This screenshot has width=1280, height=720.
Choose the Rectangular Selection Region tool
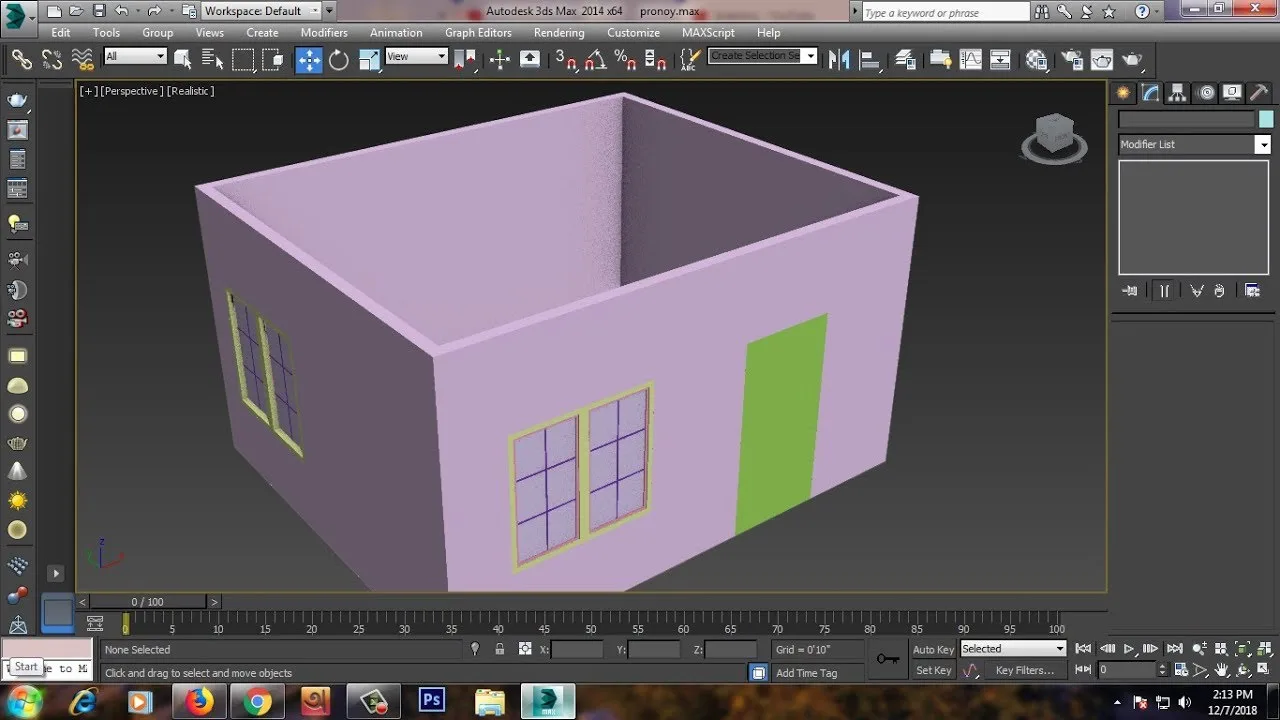[x=243, y=60]
